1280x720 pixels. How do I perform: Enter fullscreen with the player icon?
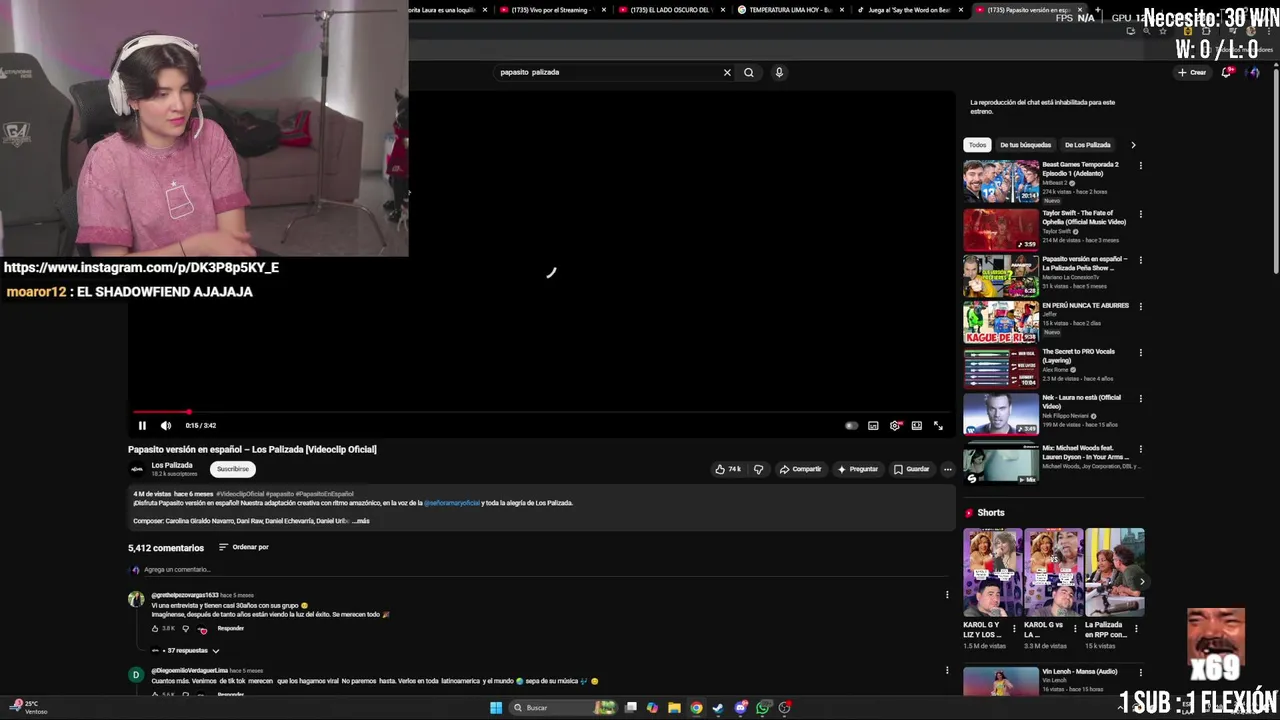point(938,426)
